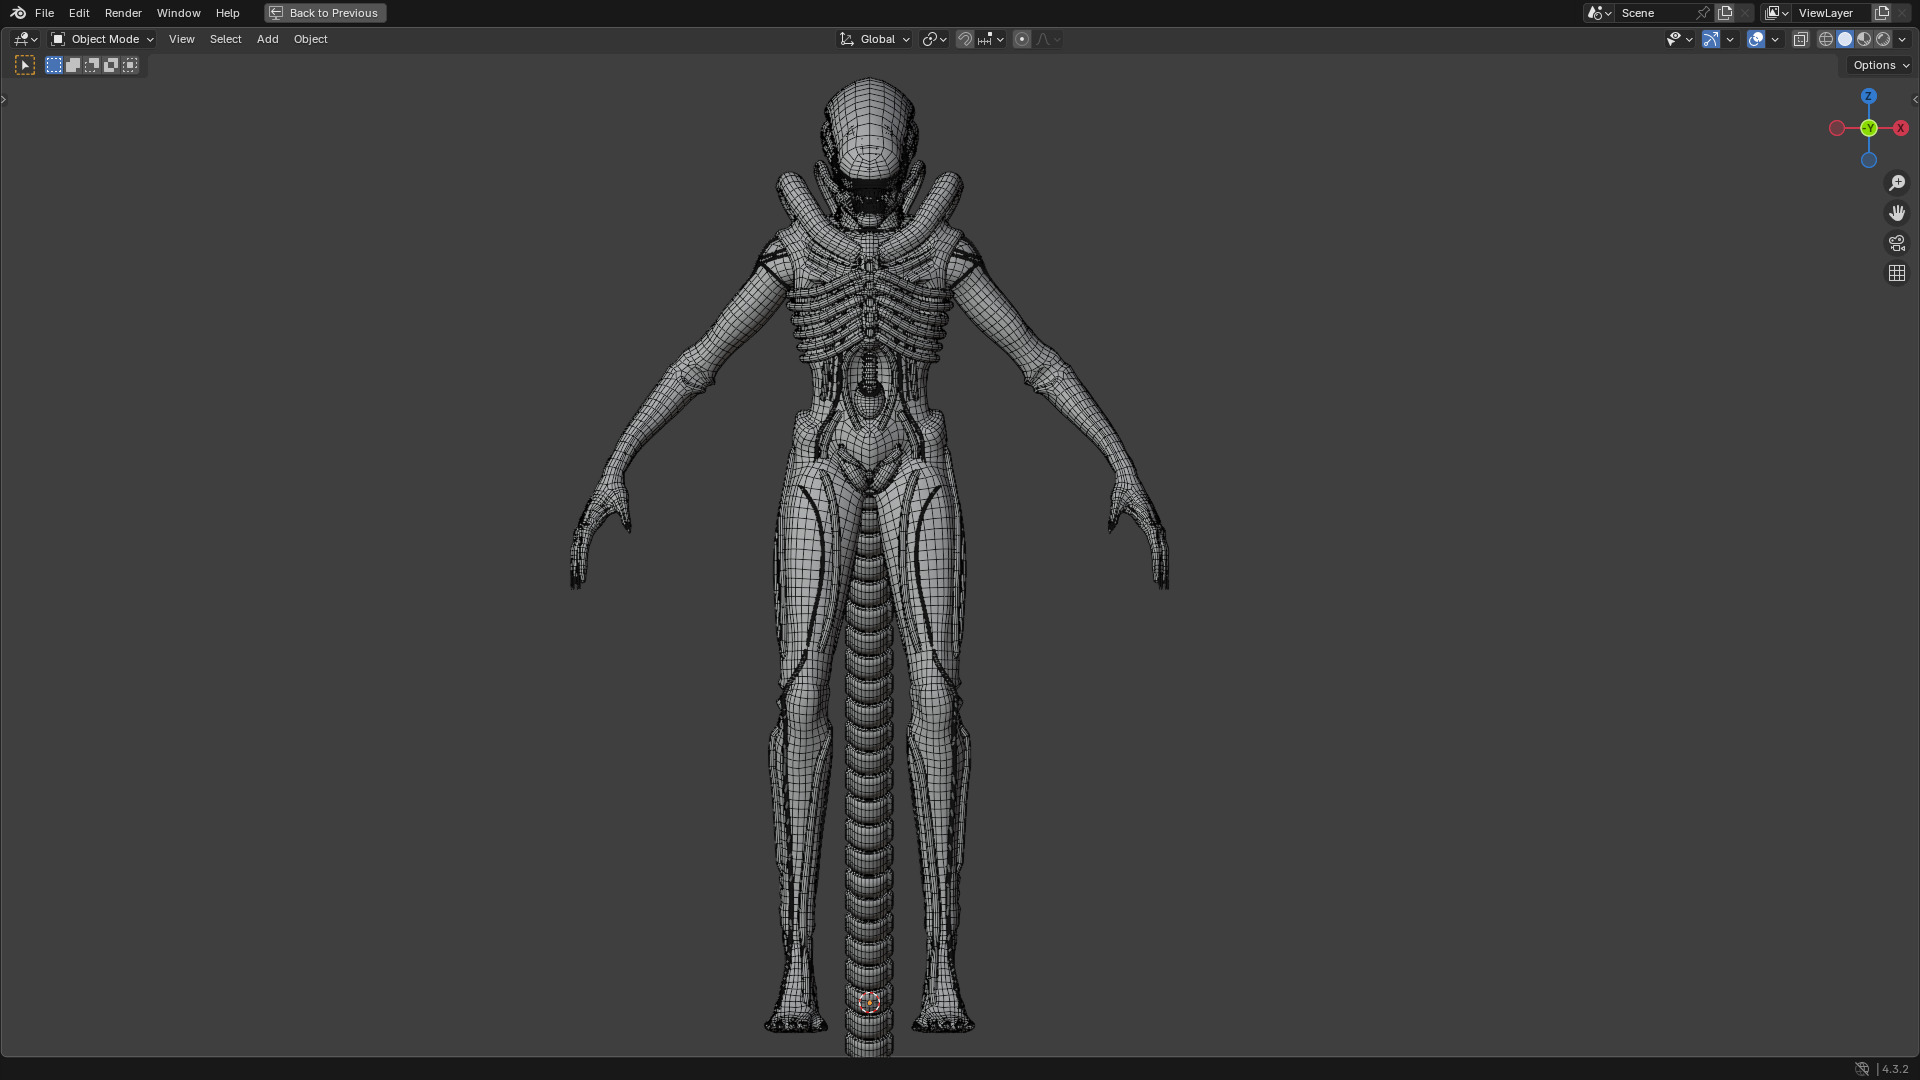This screenshot has width=1920, height=1080.
Task: Choose the 'Invert selection' mode icon
Action: (x=111, y=65)
